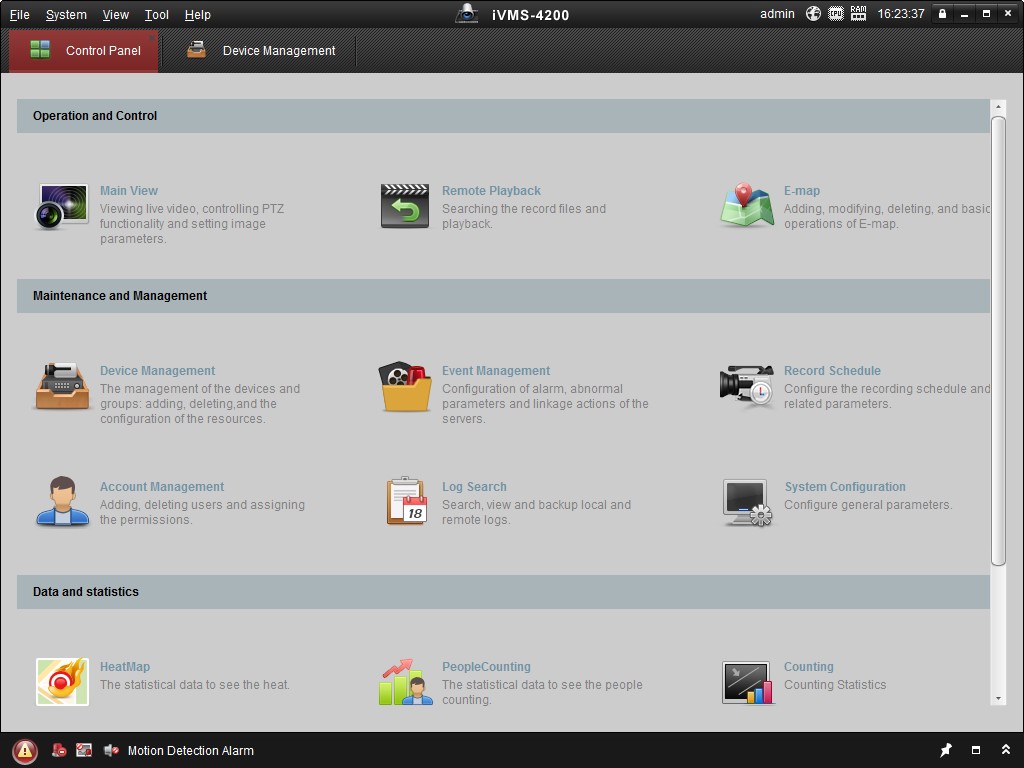
Task: Click the scrollbar up arrow
Action: (x=998, y=107)
